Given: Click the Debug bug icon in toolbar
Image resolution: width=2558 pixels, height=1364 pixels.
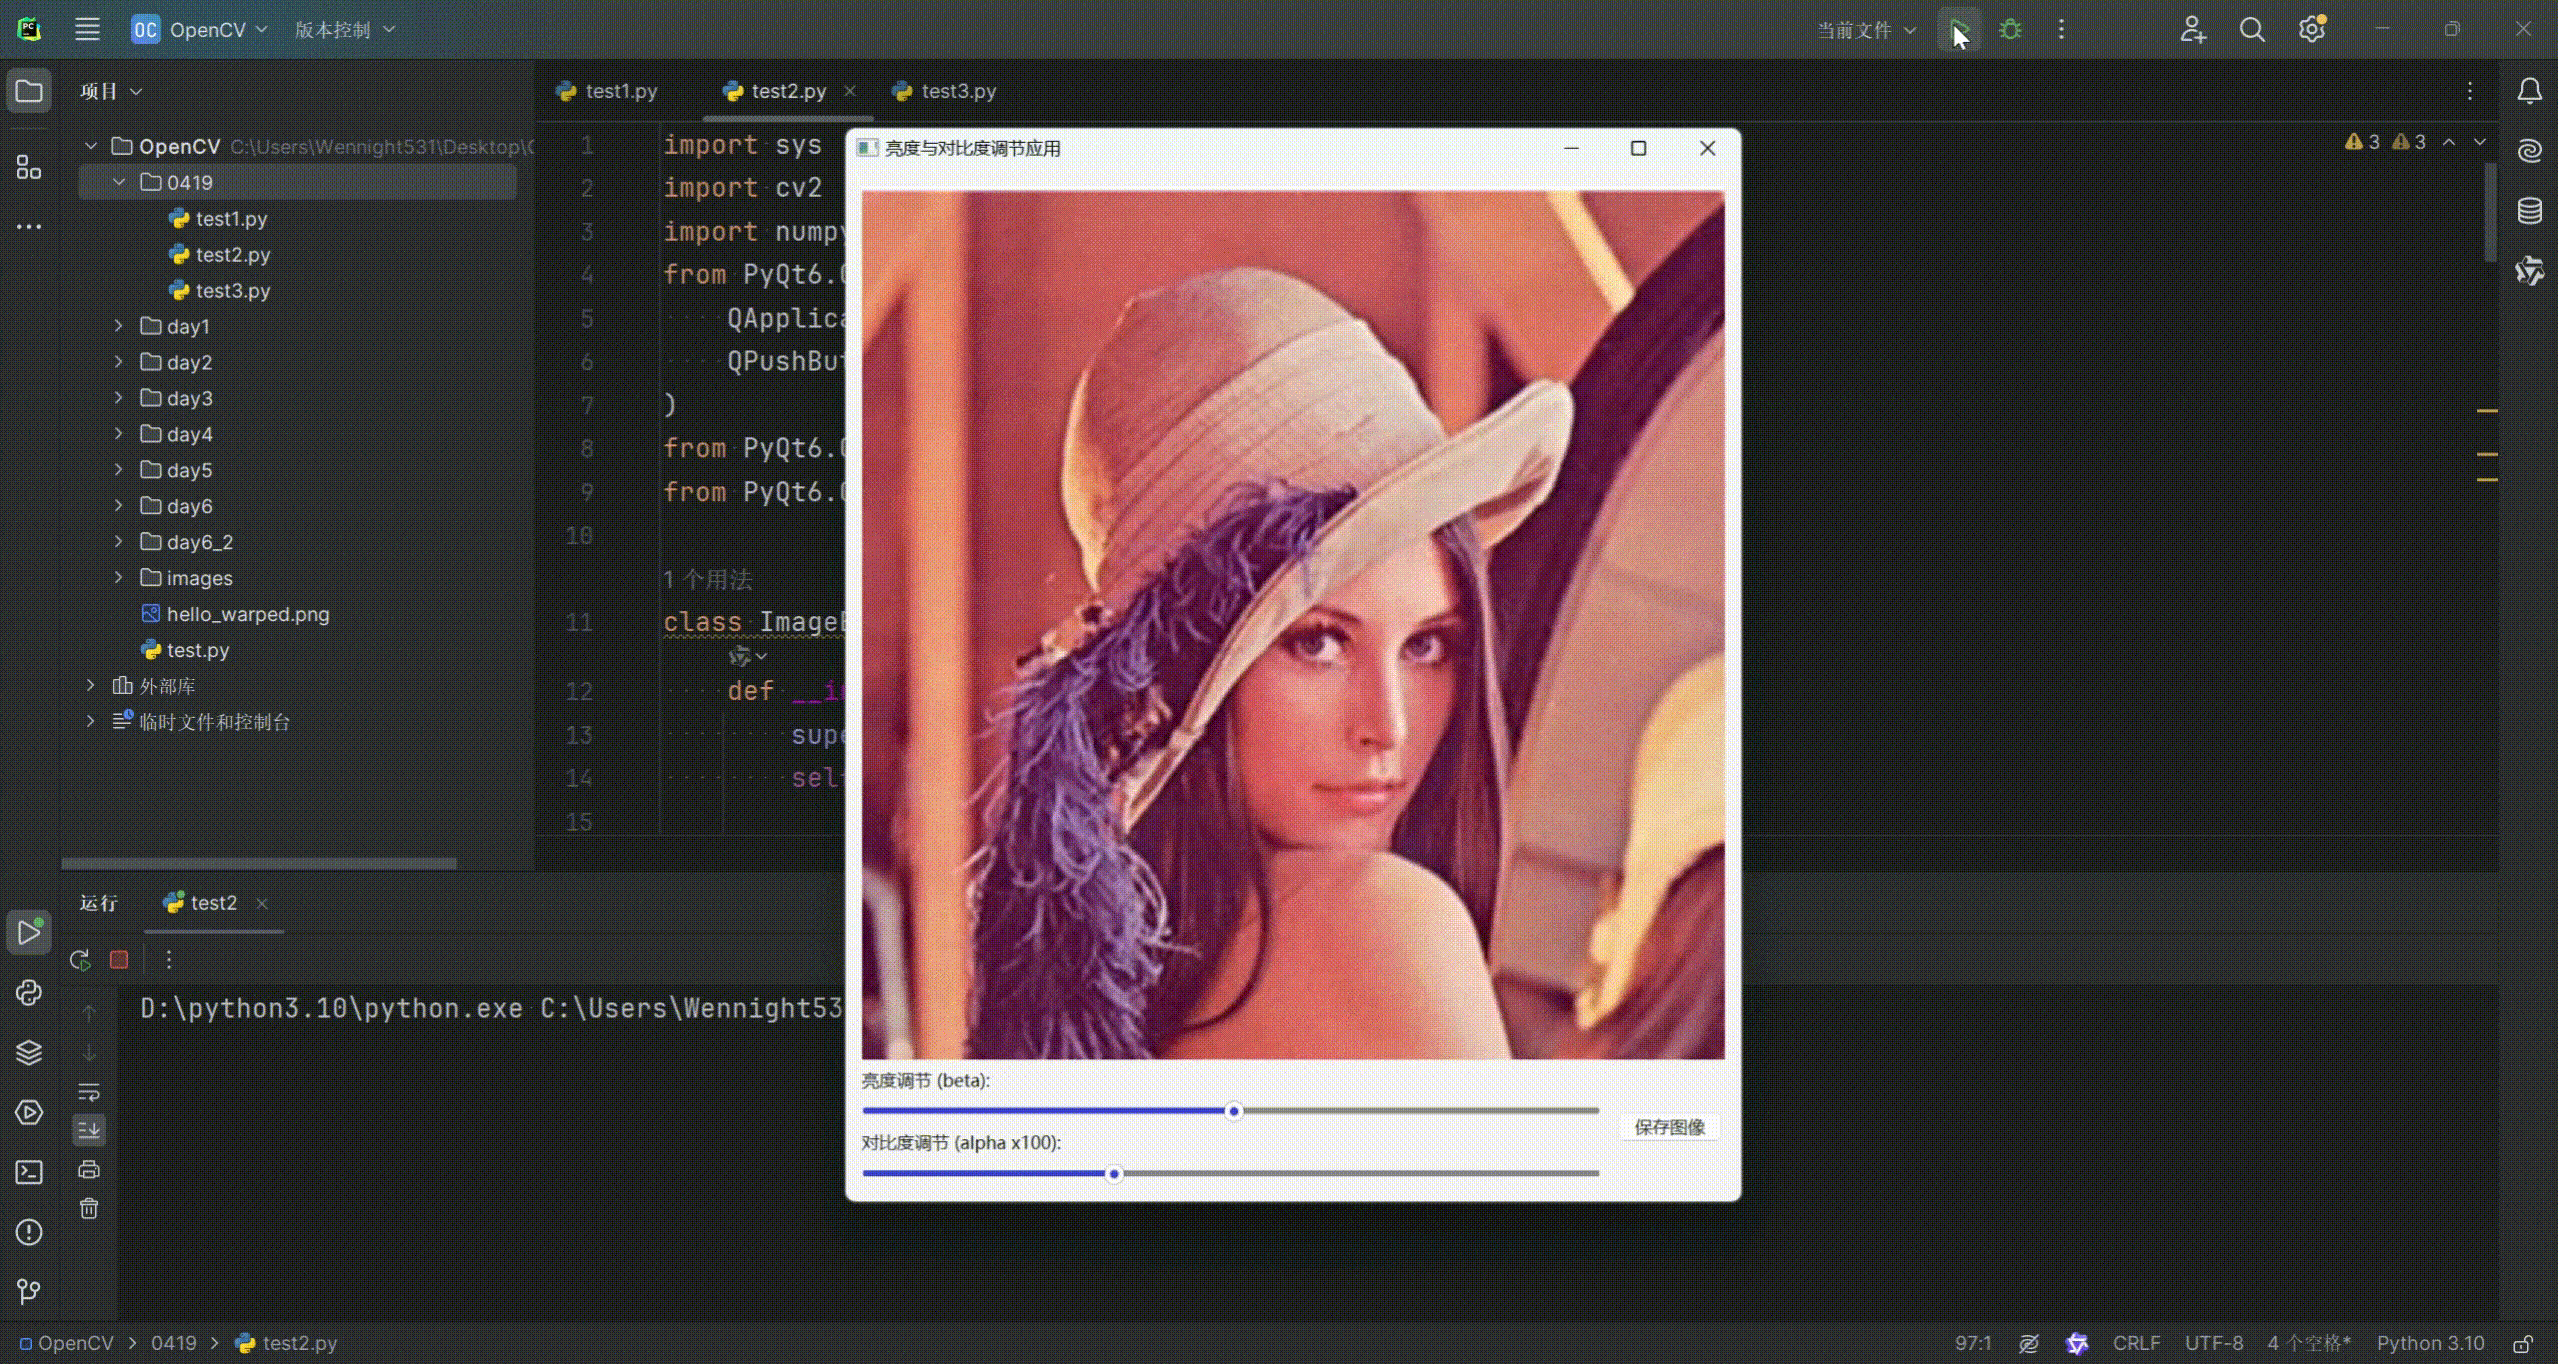Looking at the screenshot, I should [x=2010, y=30].
